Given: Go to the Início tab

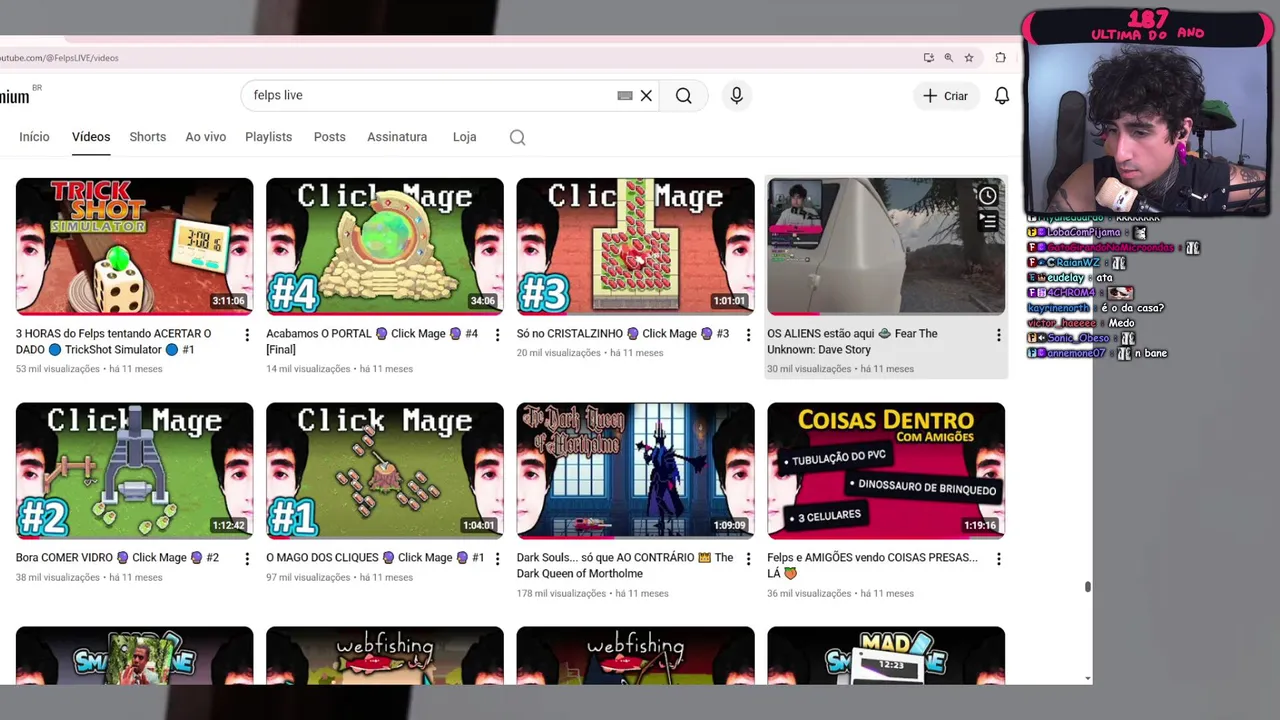Looking at the screenshot, I should 34,137.
